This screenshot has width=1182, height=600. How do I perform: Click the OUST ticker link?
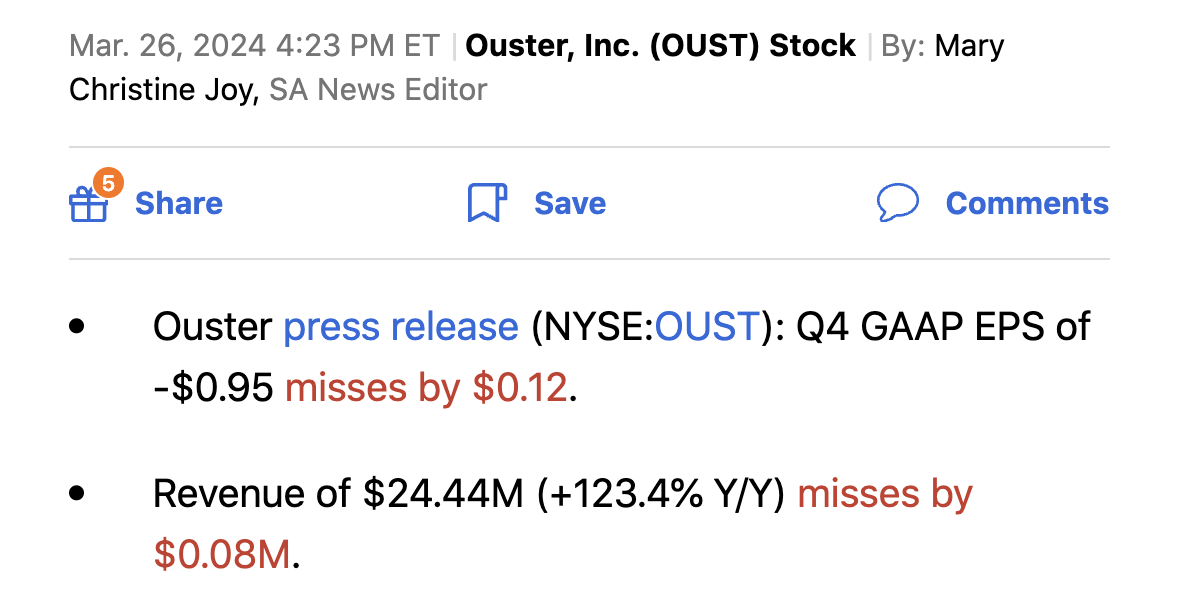tap(706, 326)
